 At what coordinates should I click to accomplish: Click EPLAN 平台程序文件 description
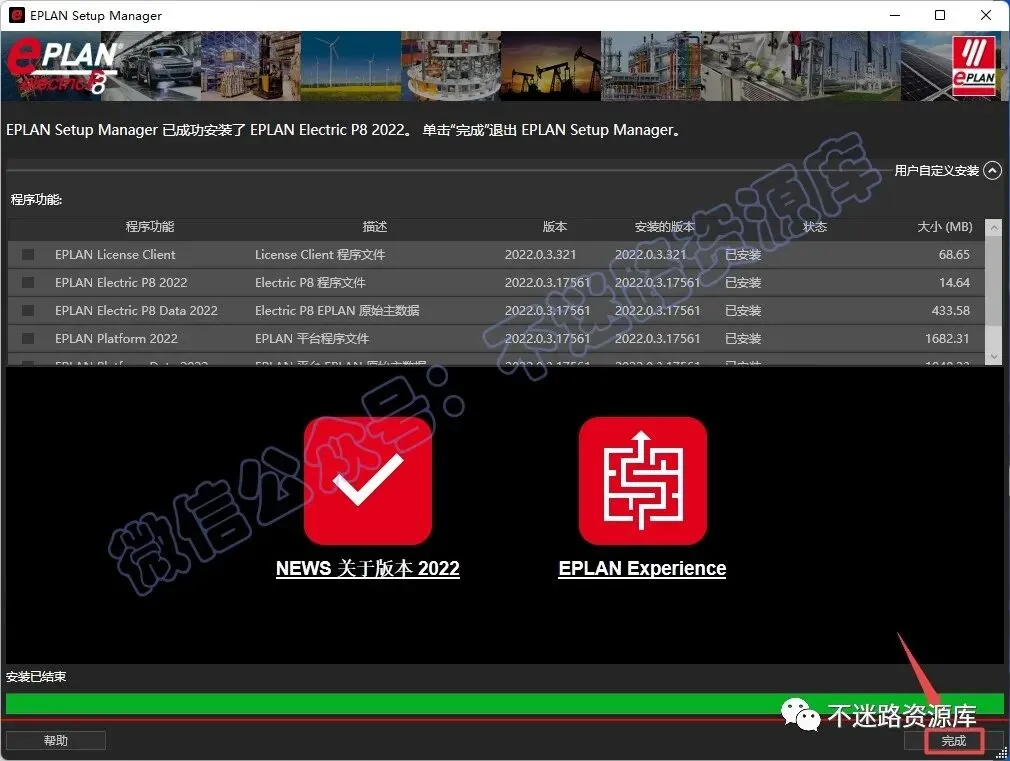click(x=312, y=338)
